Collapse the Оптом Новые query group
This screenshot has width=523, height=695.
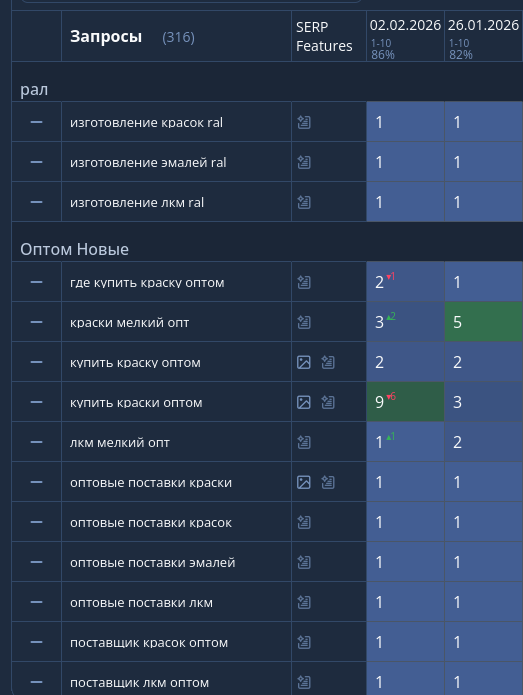tap(74, 249)
